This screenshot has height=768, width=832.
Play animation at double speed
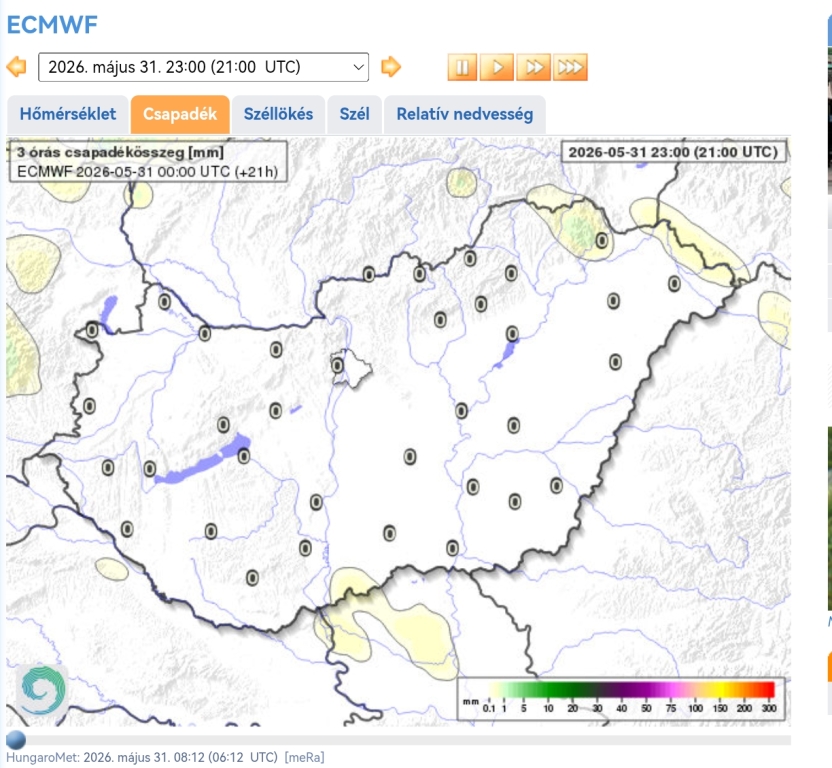coord(533,67)
